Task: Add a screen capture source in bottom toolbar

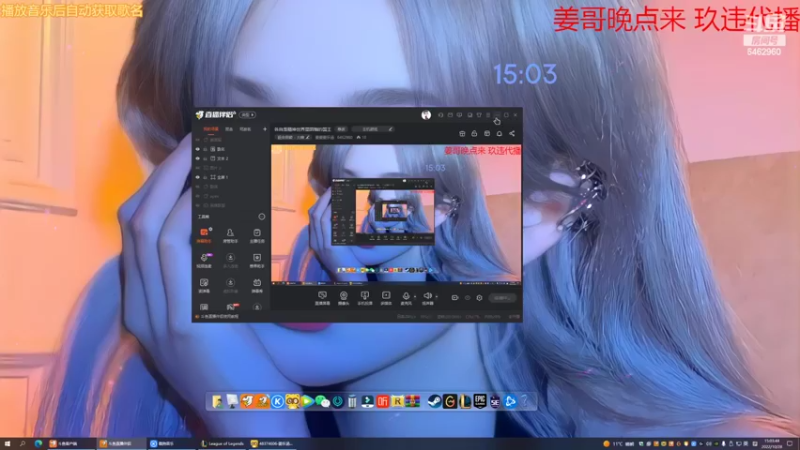Action: 322,298
